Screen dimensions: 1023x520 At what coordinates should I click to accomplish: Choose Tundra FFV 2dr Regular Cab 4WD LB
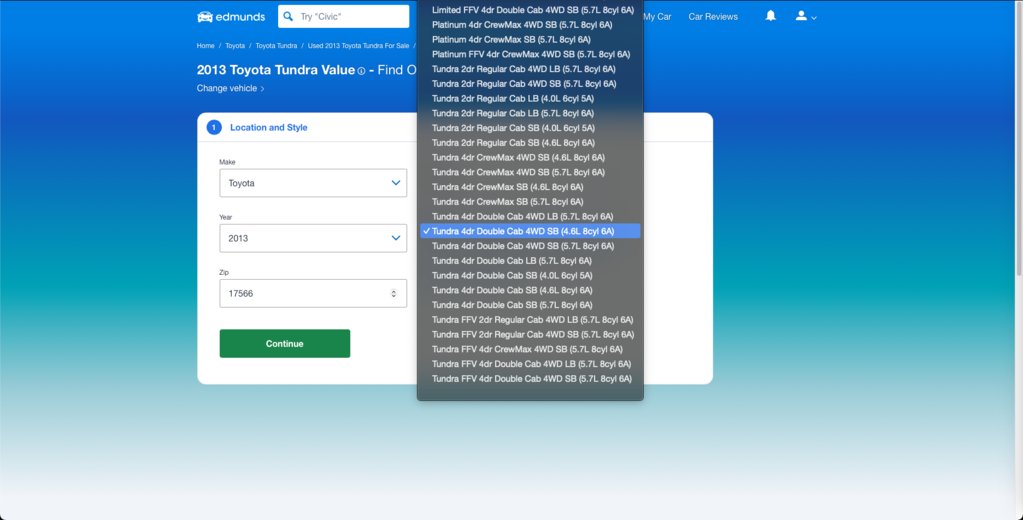pyautogui.click(x=530, y=320)
